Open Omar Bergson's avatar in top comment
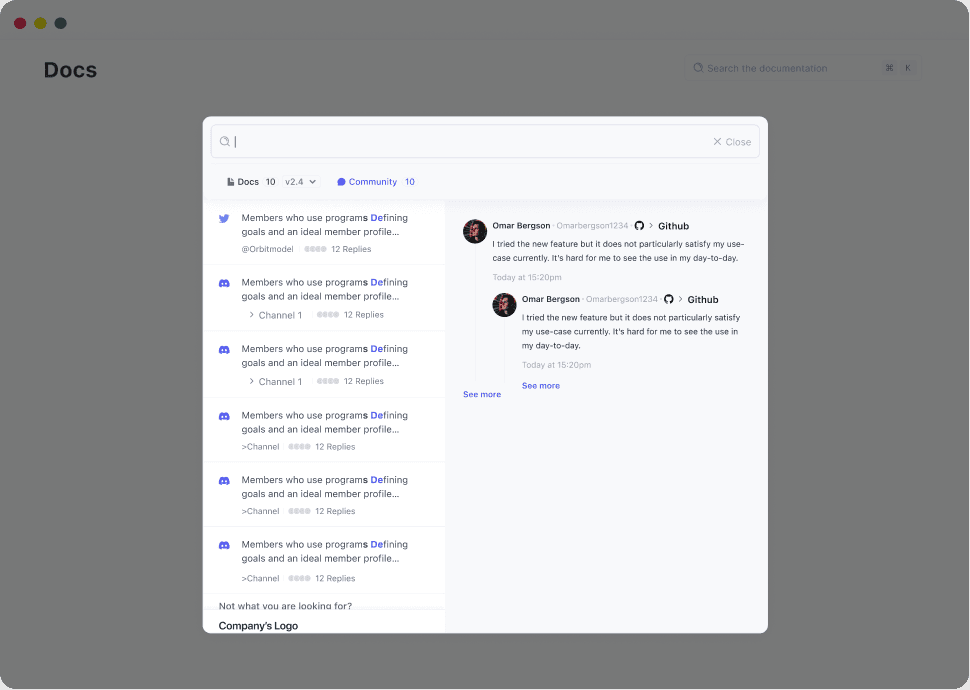 tap(475, 231)
